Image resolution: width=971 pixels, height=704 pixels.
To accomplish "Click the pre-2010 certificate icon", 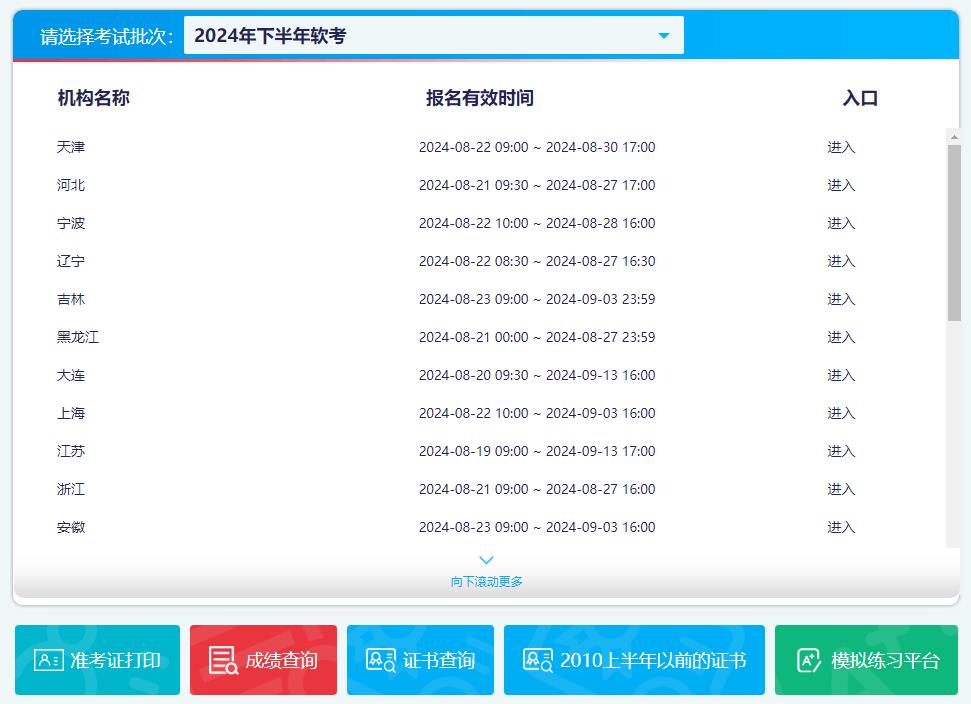I will point(538,660).
